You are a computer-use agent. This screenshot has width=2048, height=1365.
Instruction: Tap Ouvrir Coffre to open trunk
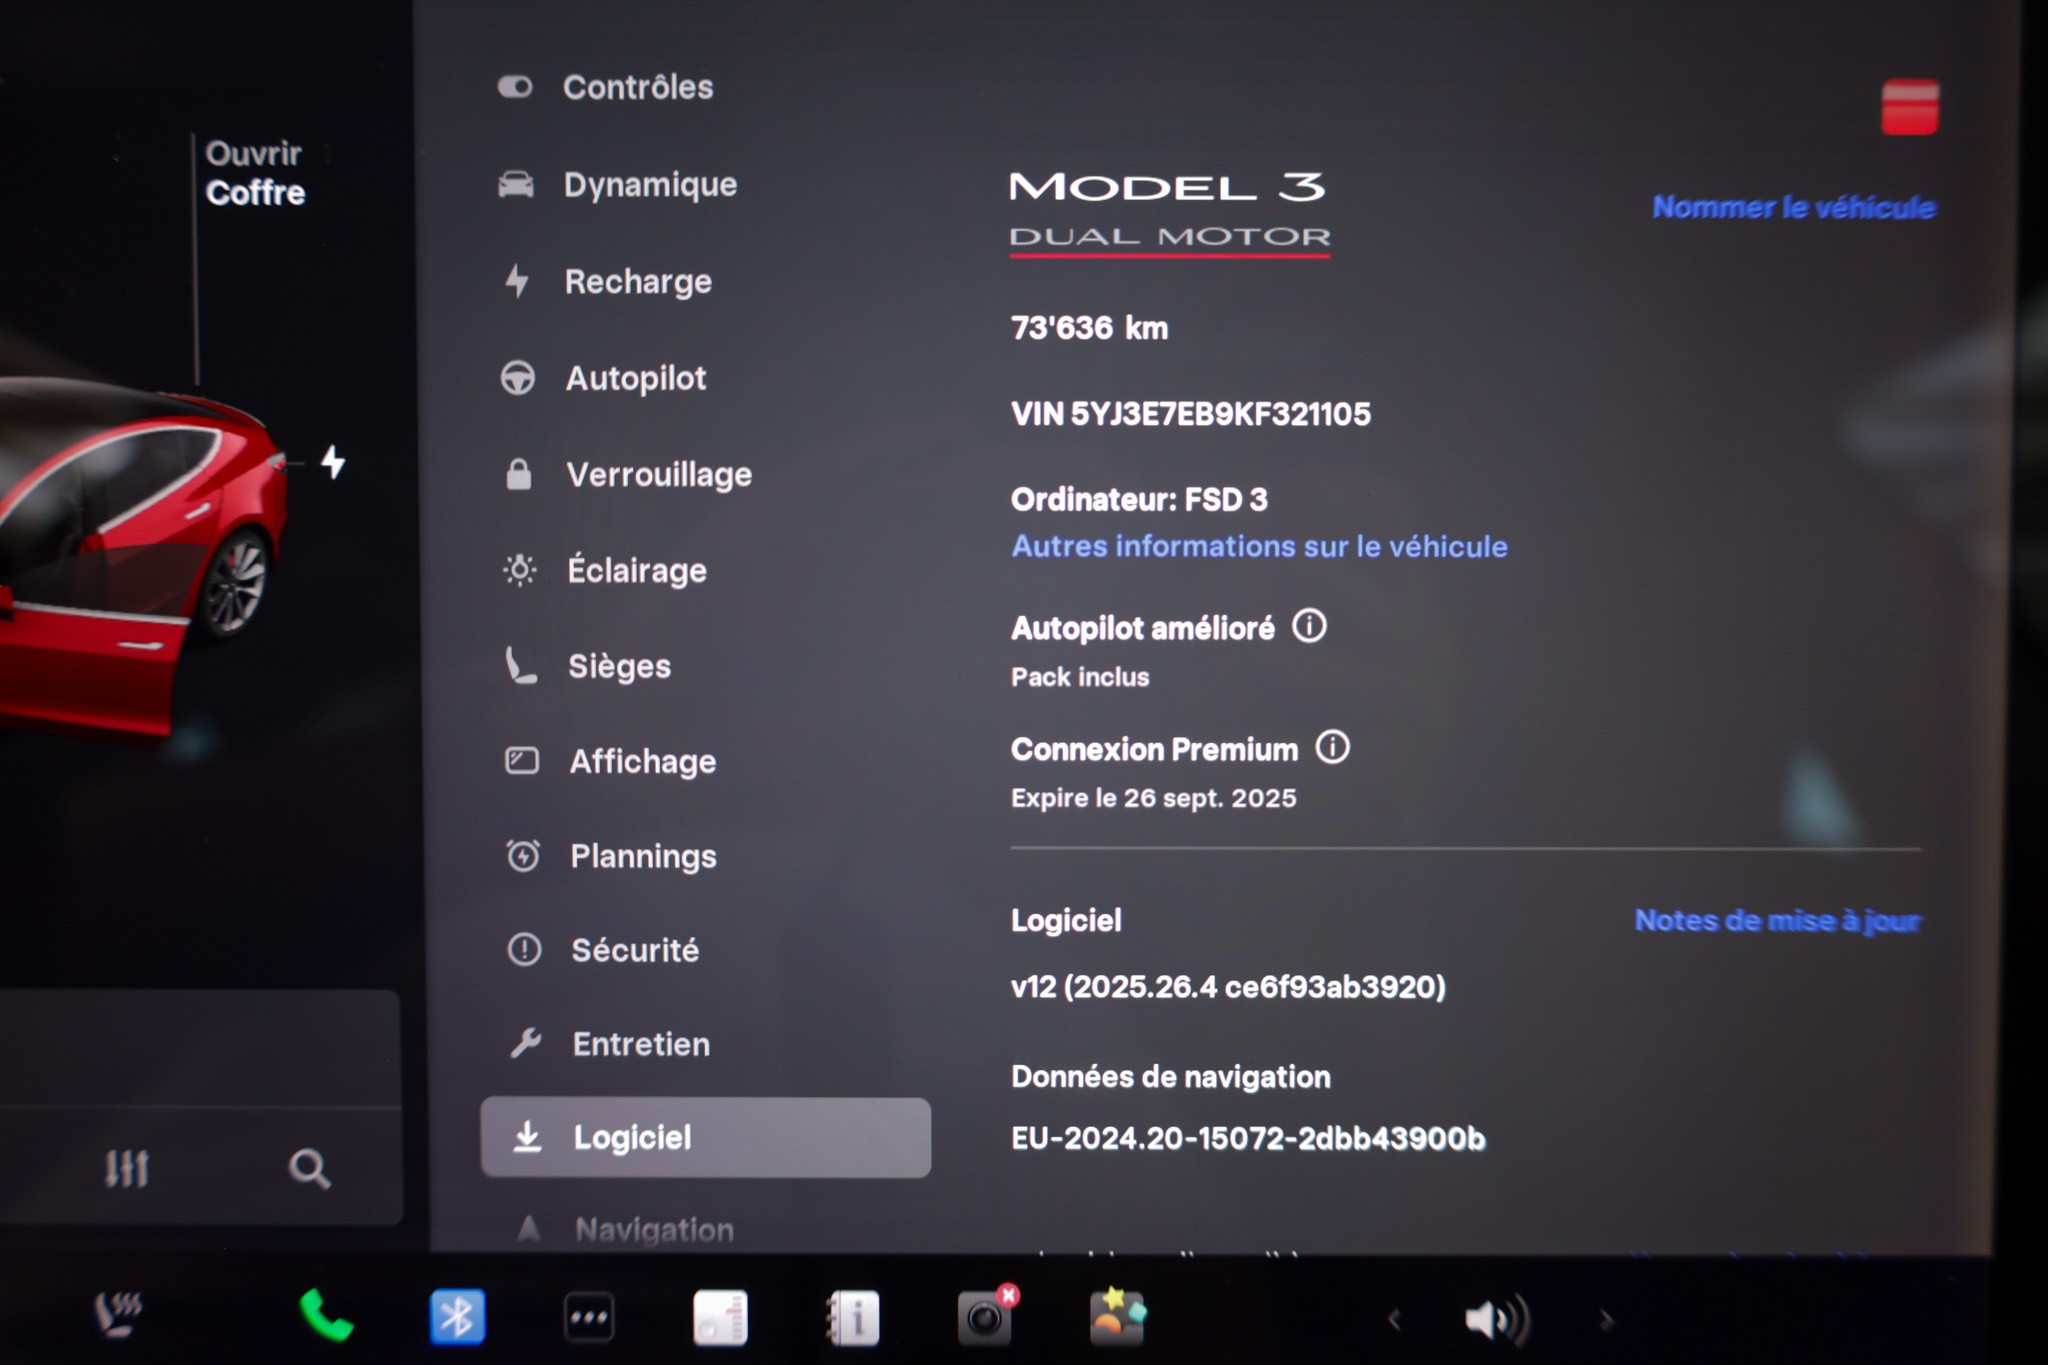pos(255,173)
